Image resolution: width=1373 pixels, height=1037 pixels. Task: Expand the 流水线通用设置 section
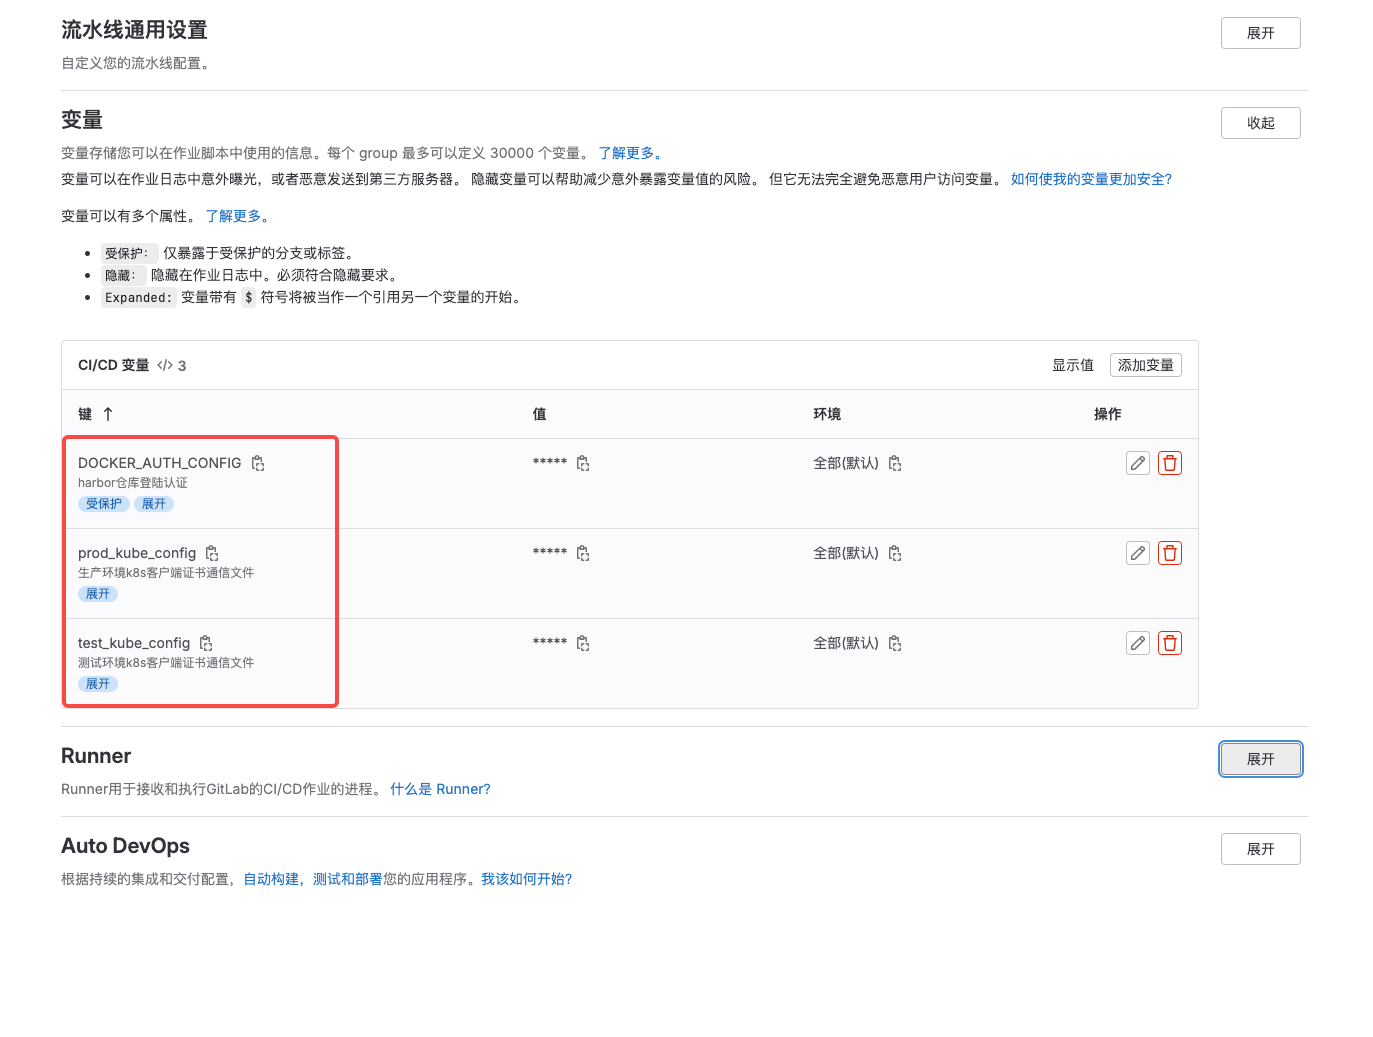pyautogui.click(x=1260, y=33)
